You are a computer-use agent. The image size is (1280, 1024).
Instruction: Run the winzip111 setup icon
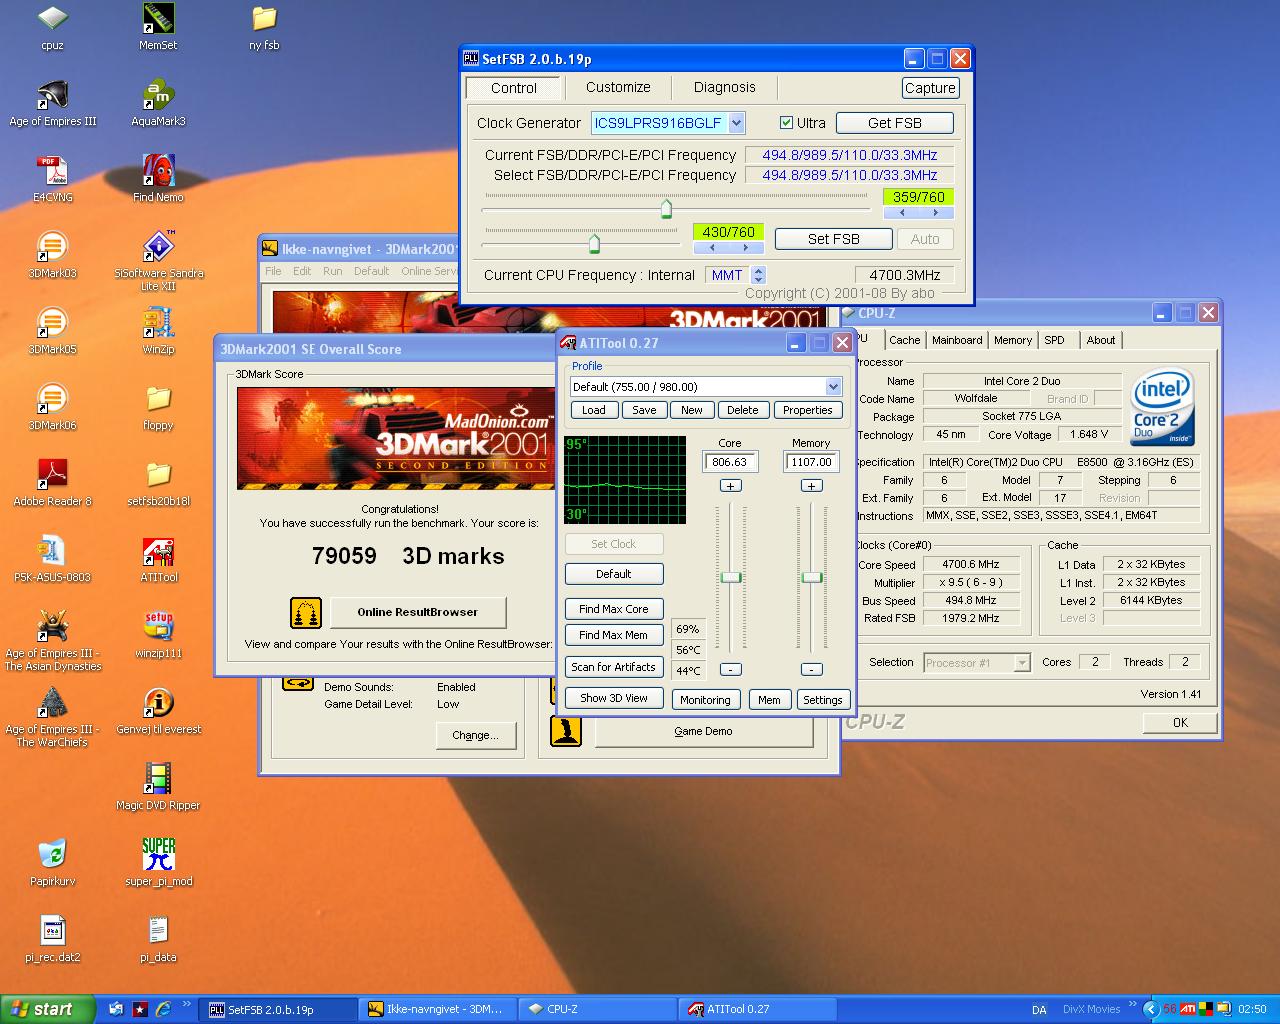[158, 635]
